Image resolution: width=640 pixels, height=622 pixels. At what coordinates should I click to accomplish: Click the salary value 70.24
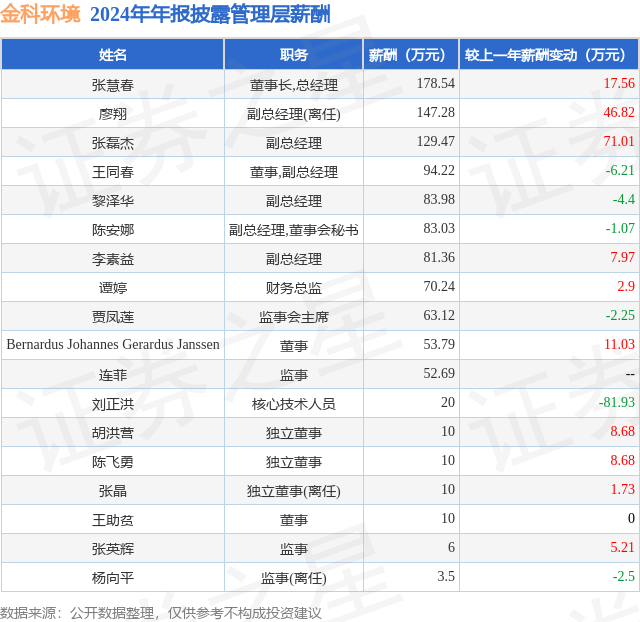point(439,287)
